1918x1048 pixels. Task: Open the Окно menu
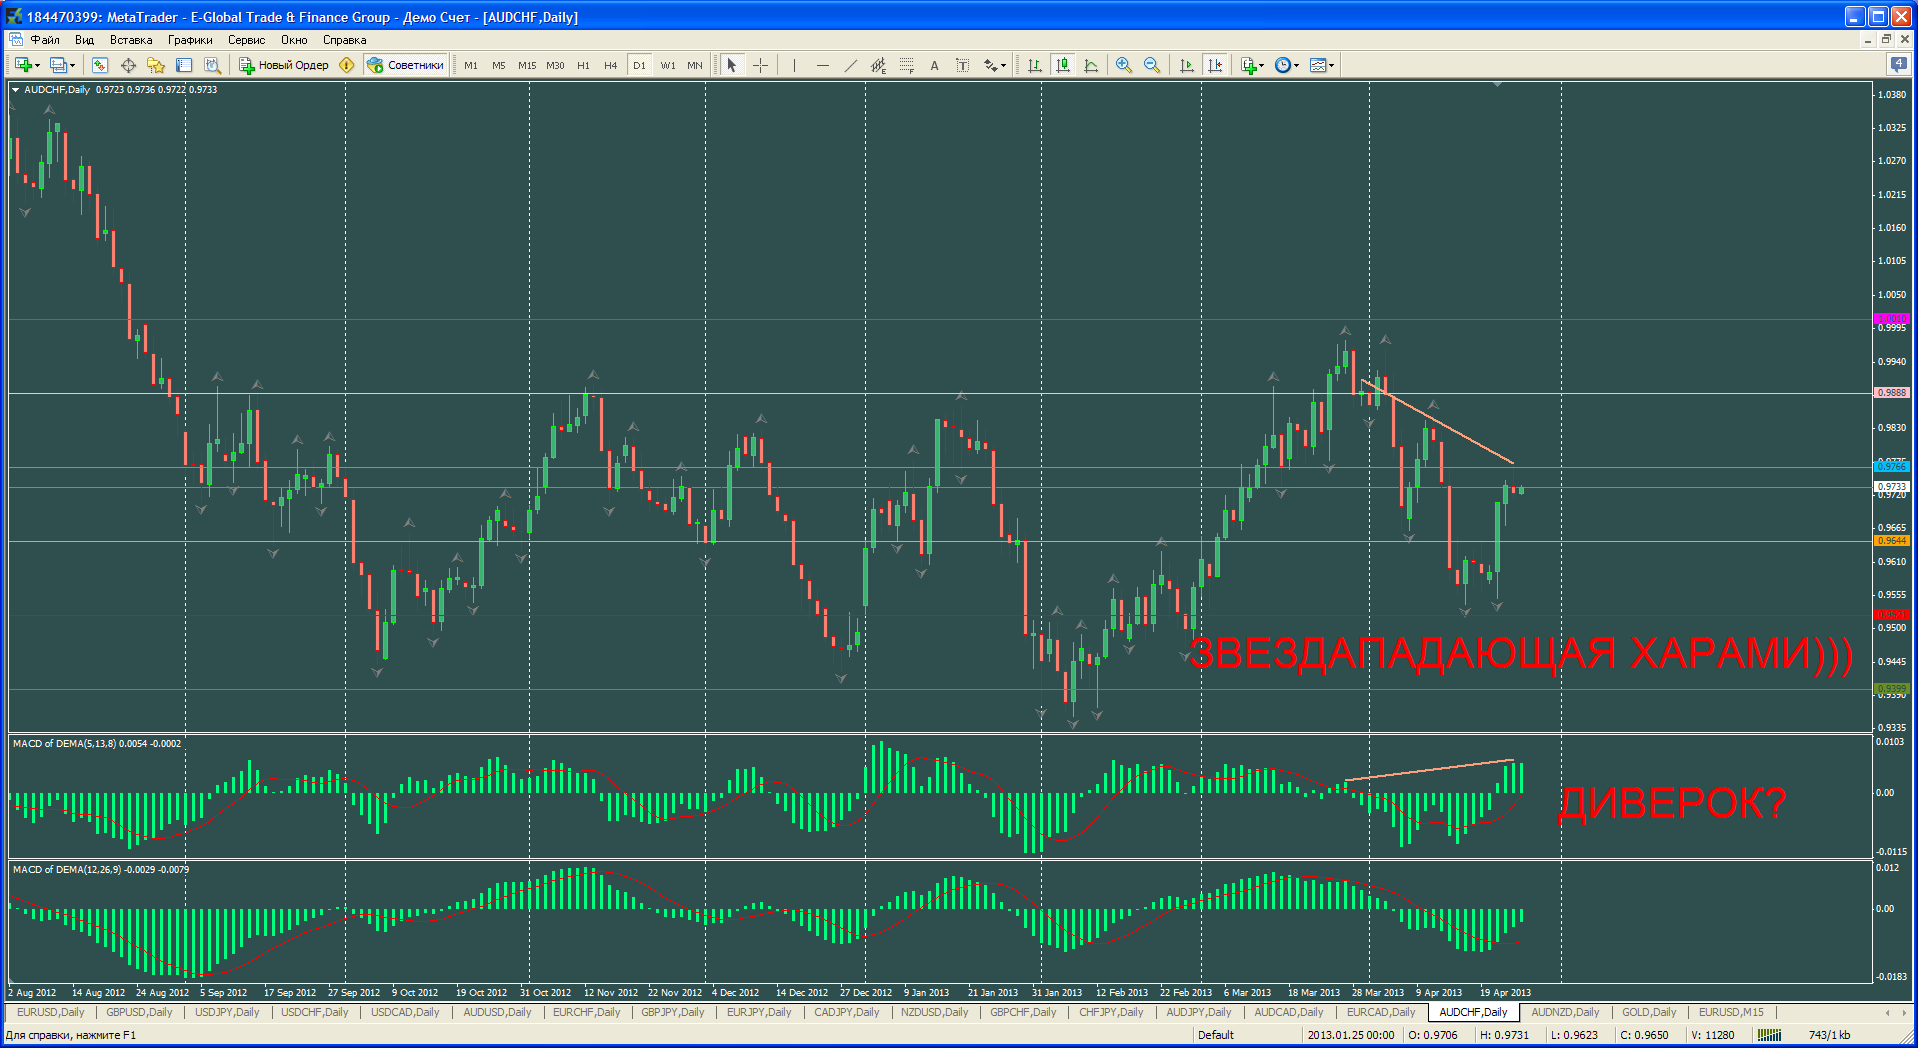(x=294, y=40)
